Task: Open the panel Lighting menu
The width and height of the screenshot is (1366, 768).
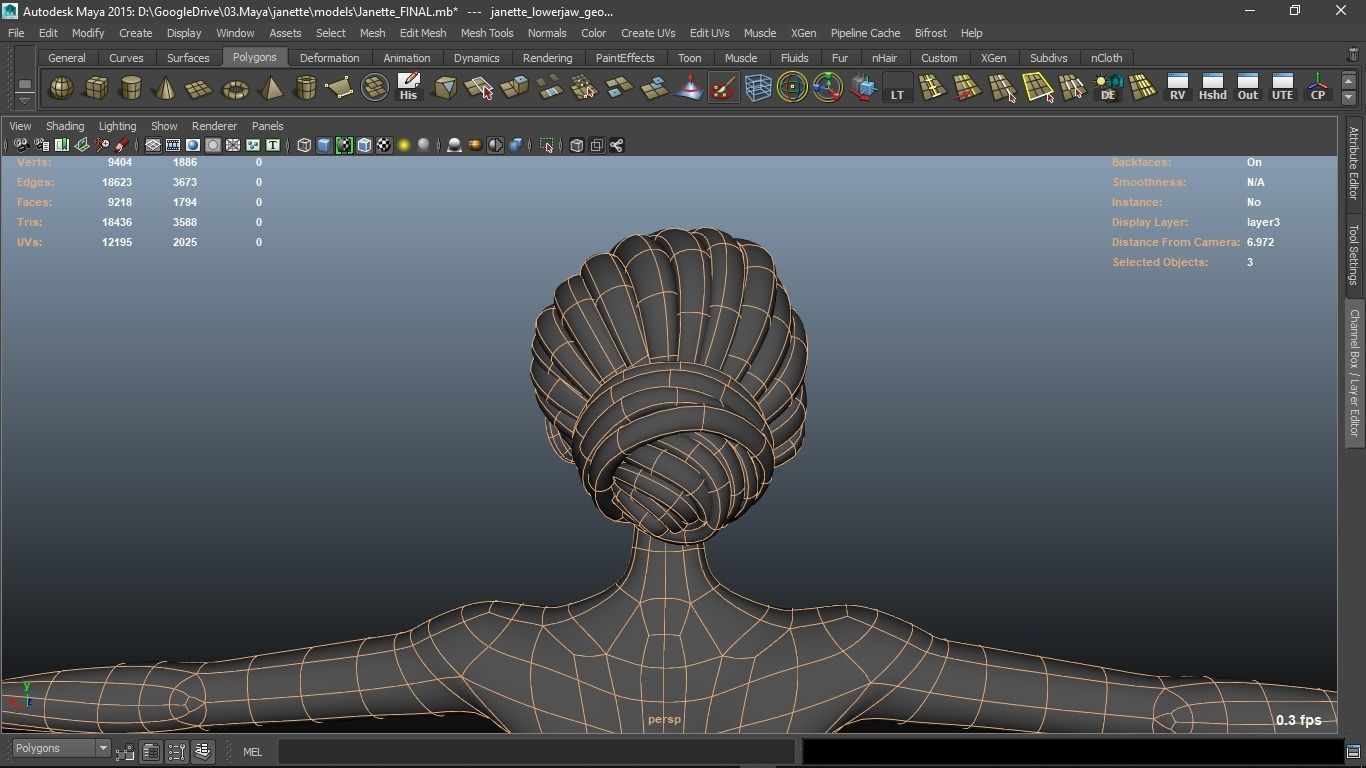Action: [x=117, y=126]
